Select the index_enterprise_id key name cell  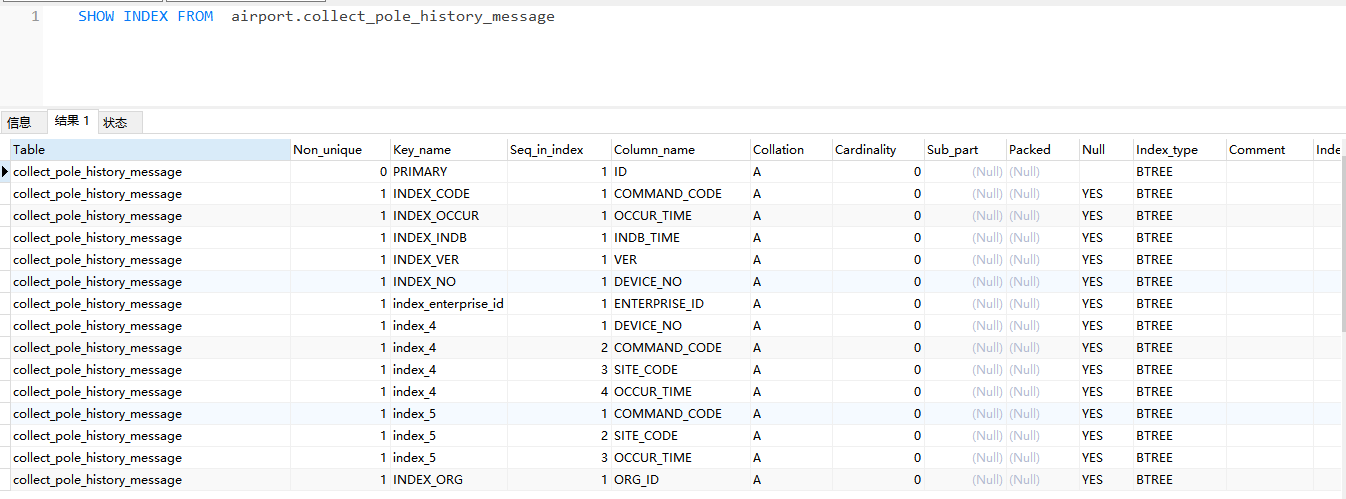coord(447,304)
